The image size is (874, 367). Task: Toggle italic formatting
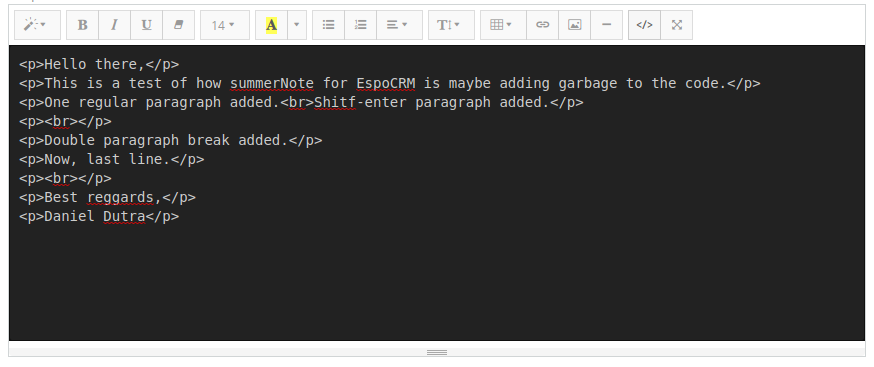coord(114,25)
